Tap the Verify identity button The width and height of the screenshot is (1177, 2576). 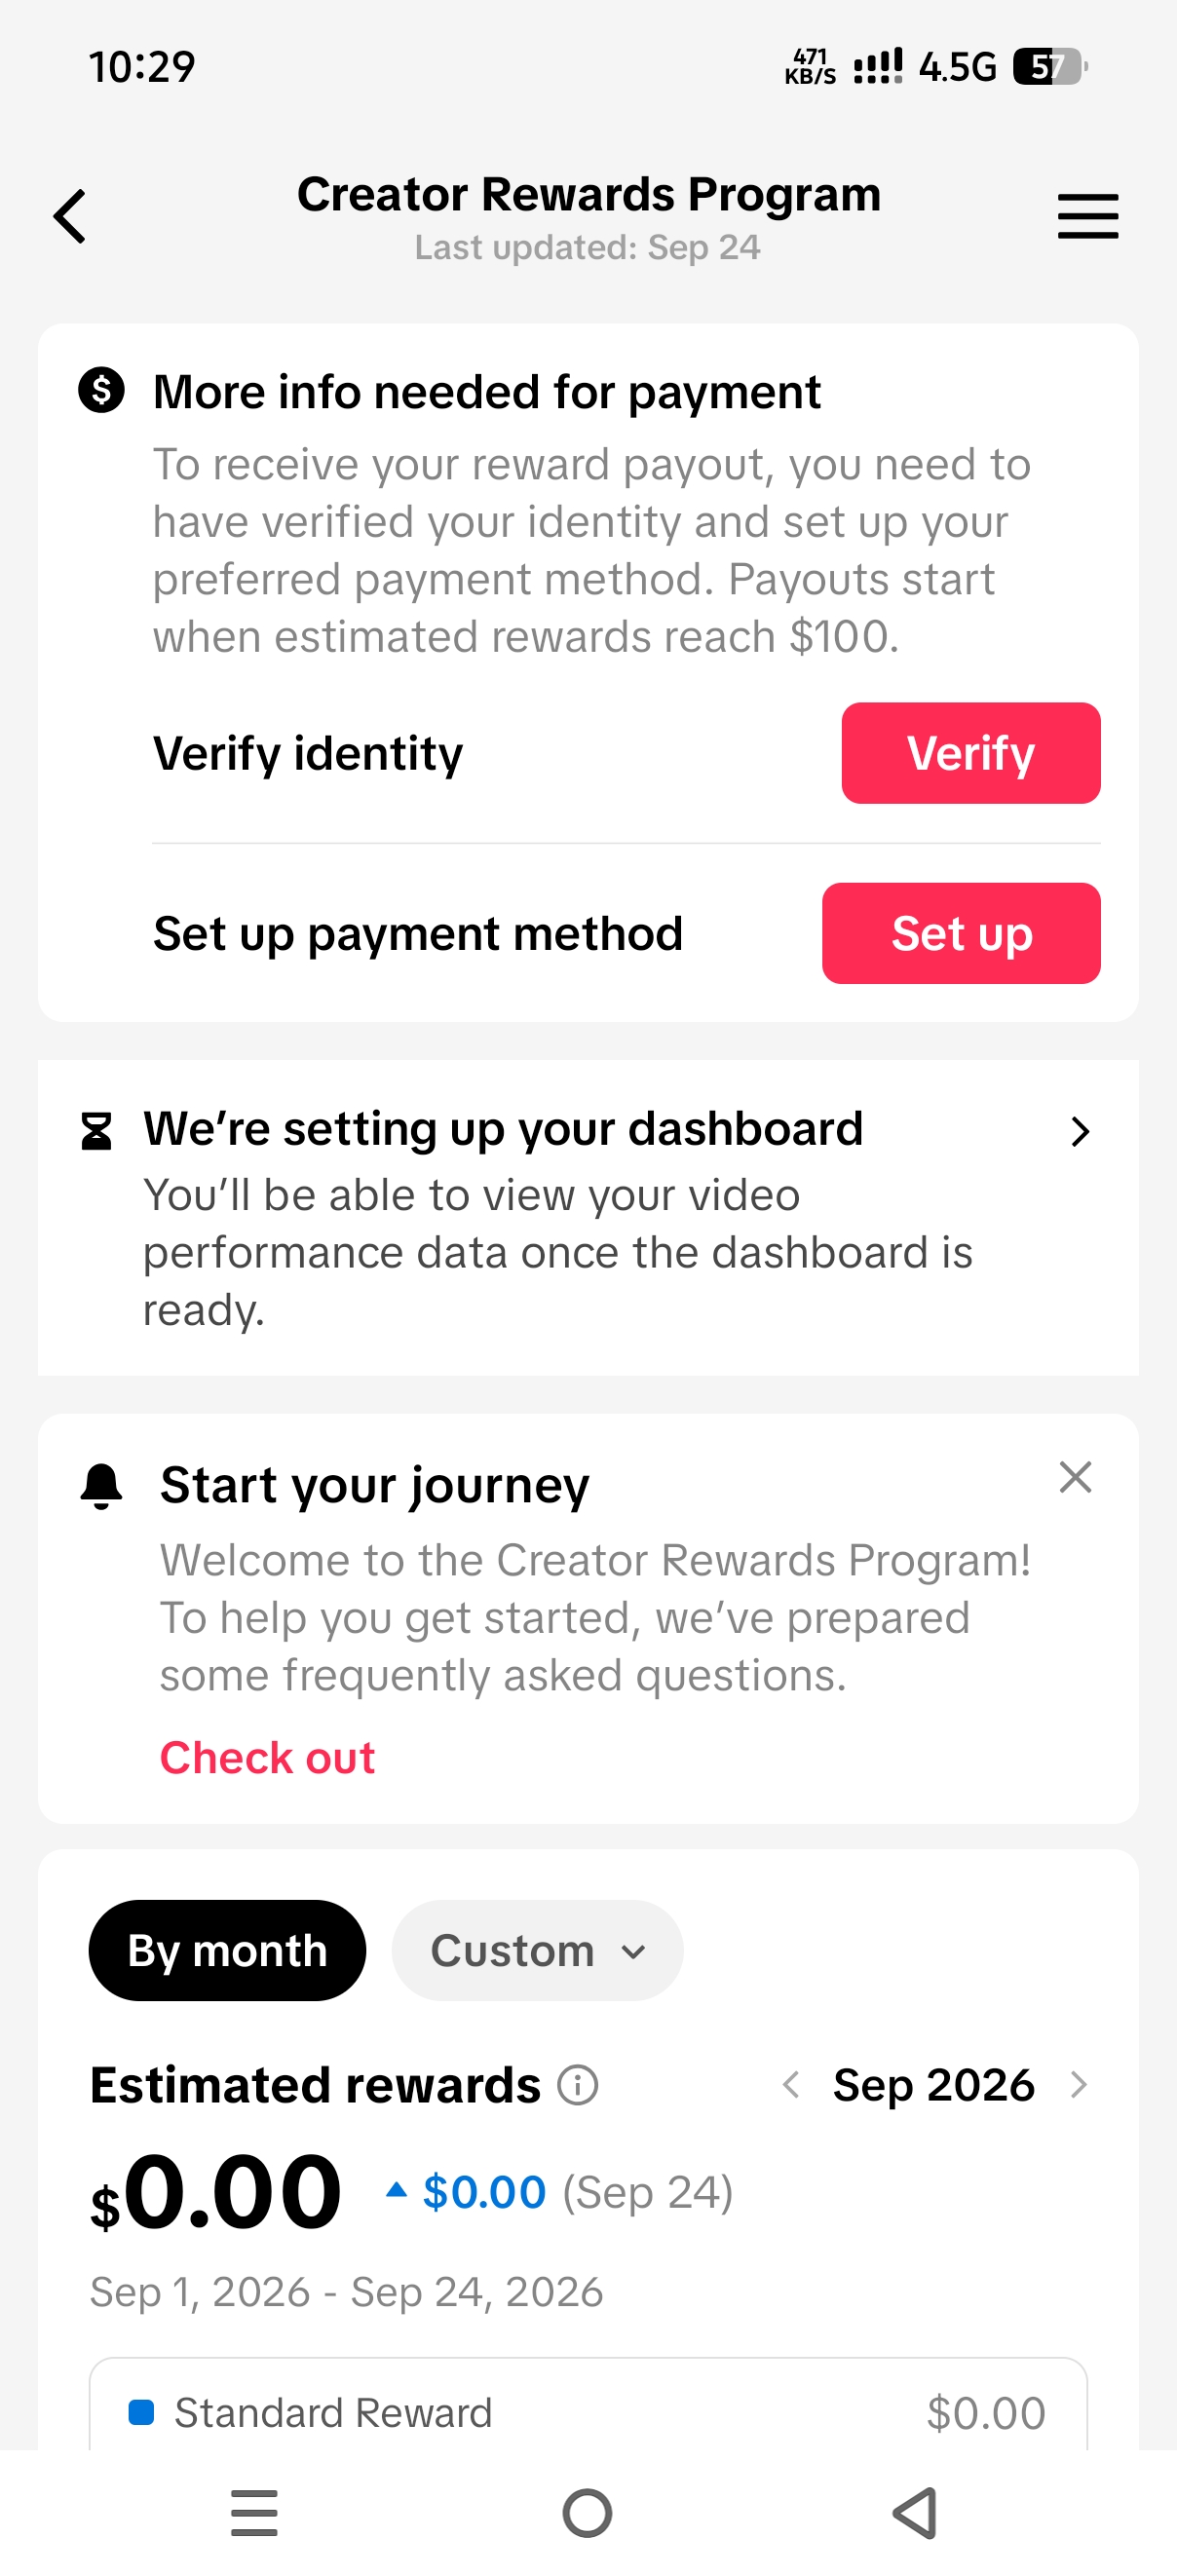click(x=970, y=753)
